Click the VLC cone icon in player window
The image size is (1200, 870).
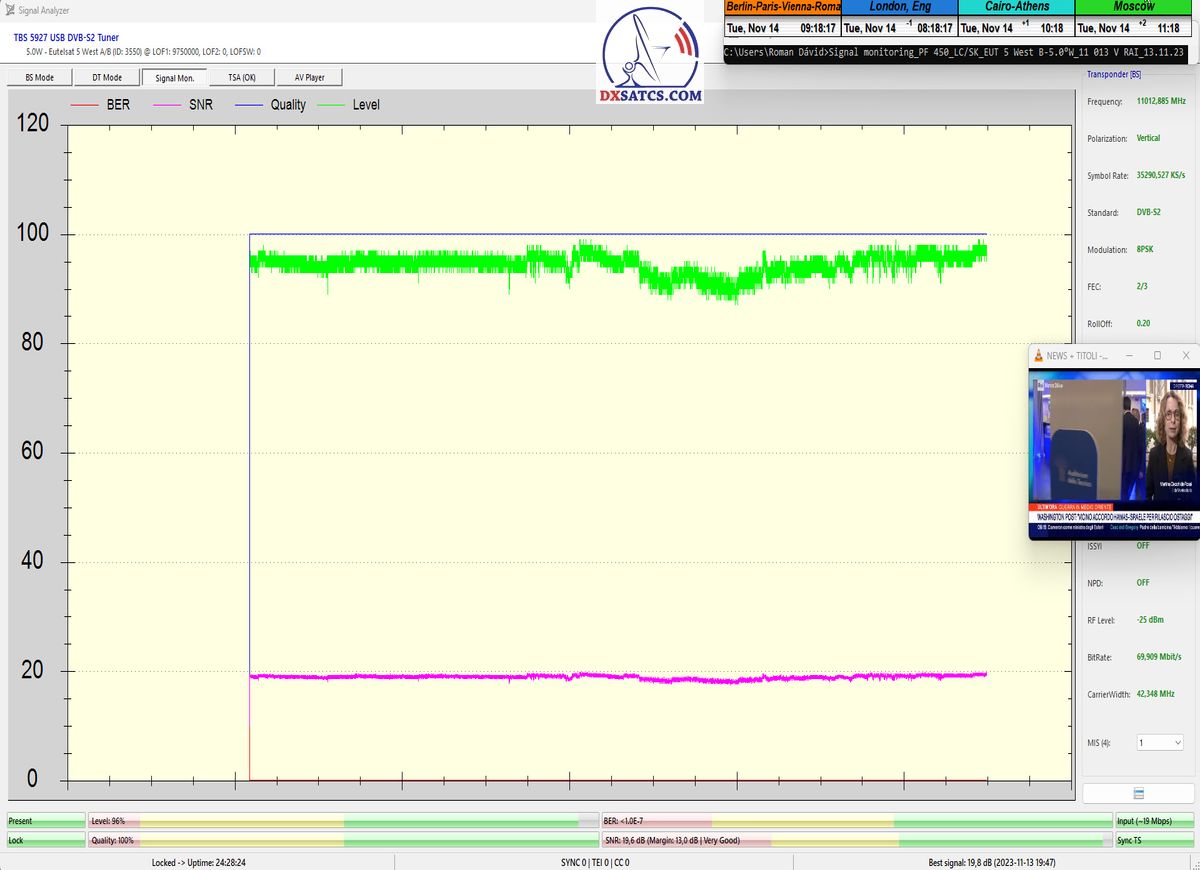coord(1039,356)
